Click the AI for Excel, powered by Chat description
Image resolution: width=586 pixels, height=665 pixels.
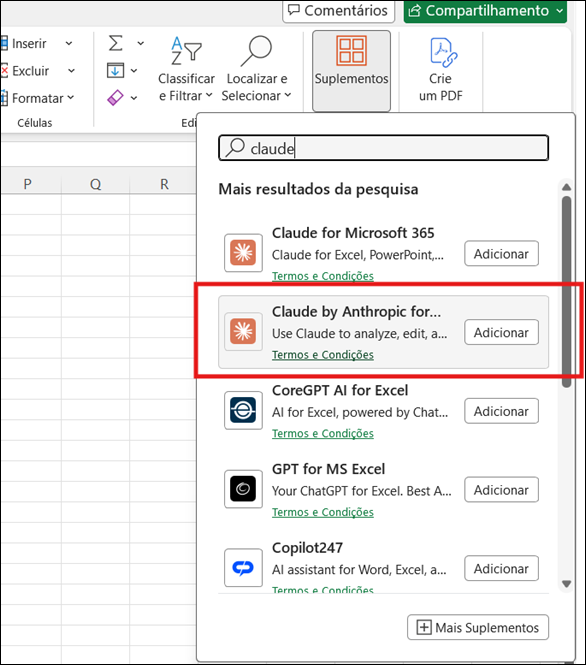tap(360, 412)
